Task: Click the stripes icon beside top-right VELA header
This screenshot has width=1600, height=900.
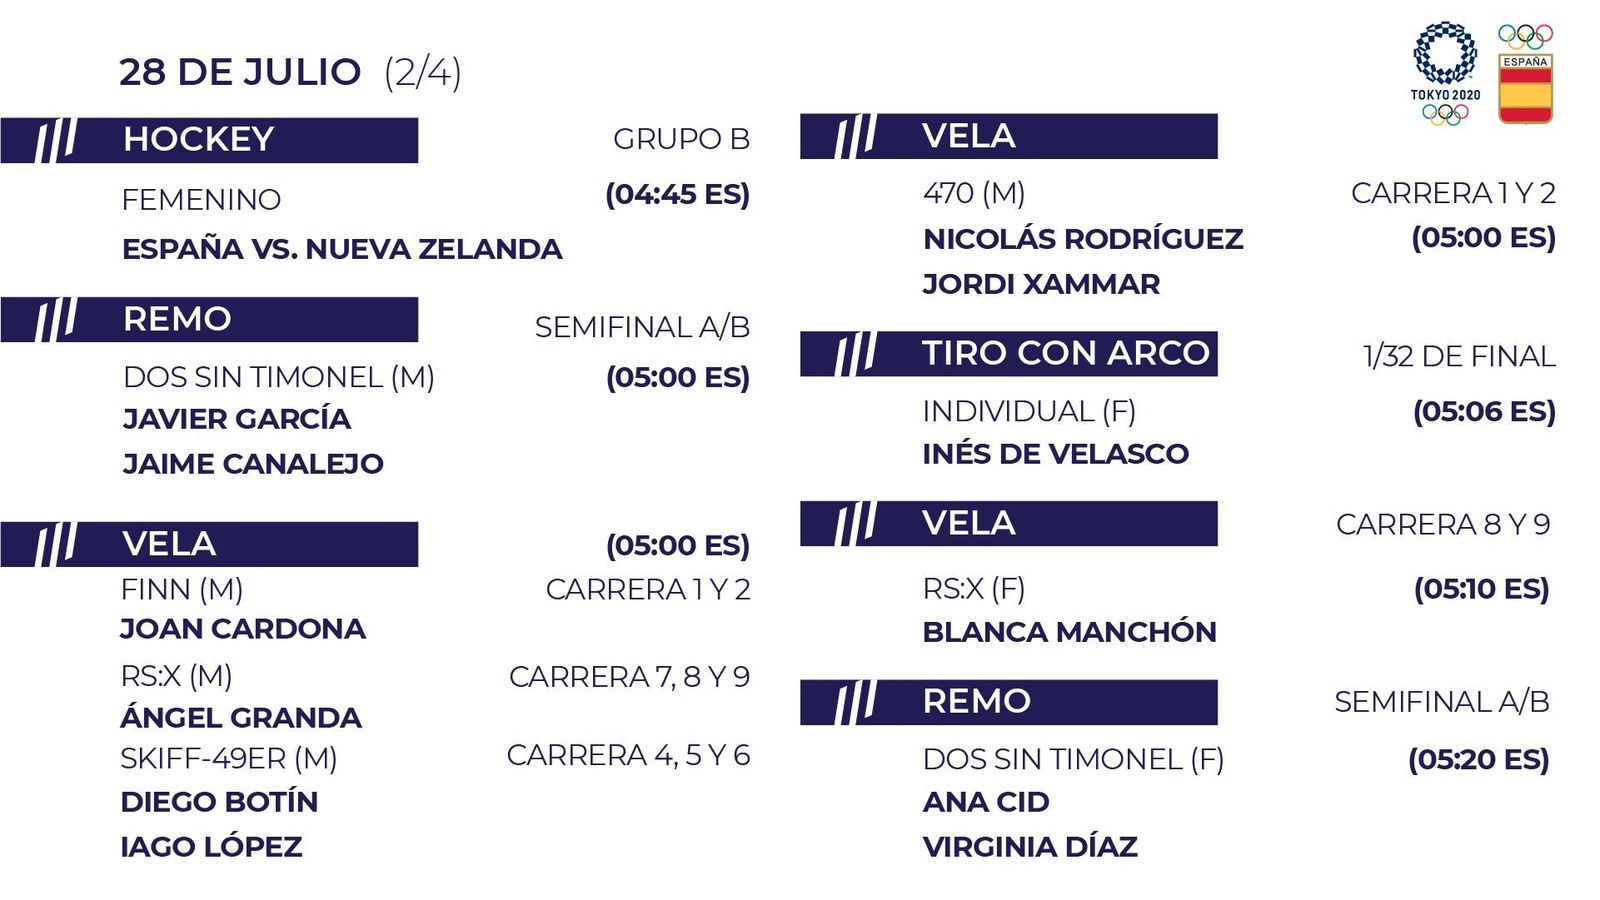Action: pos(855,136)
